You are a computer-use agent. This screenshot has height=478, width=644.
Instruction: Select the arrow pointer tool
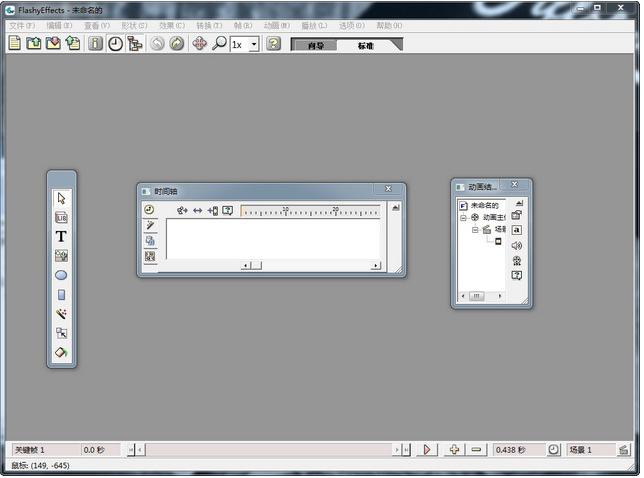coord(61,198)
